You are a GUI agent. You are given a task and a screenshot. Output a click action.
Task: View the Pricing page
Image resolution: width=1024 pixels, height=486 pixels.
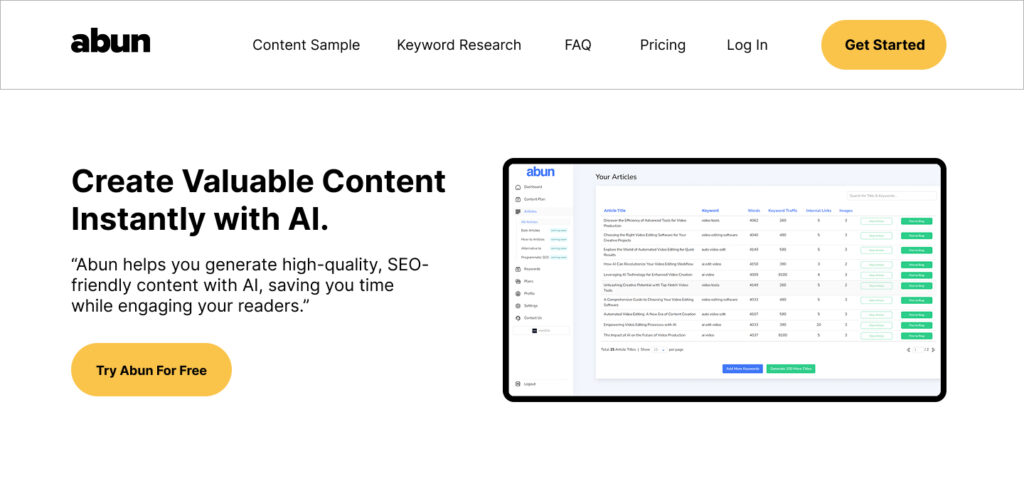[662, 45]
